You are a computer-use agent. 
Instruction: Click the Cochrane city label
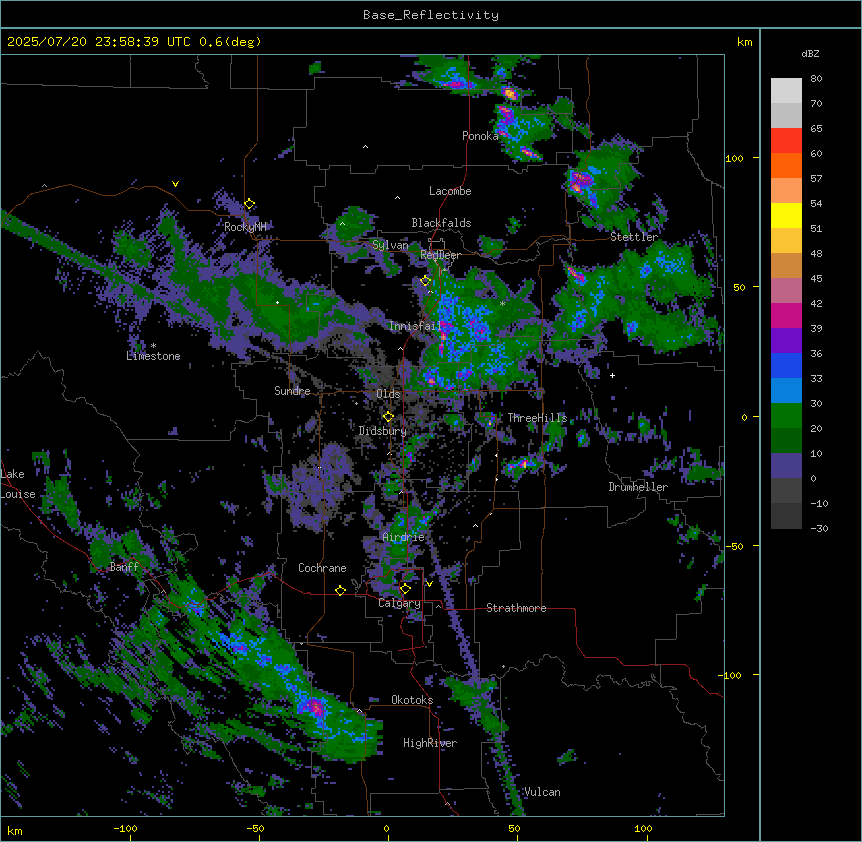coord(322,568)
